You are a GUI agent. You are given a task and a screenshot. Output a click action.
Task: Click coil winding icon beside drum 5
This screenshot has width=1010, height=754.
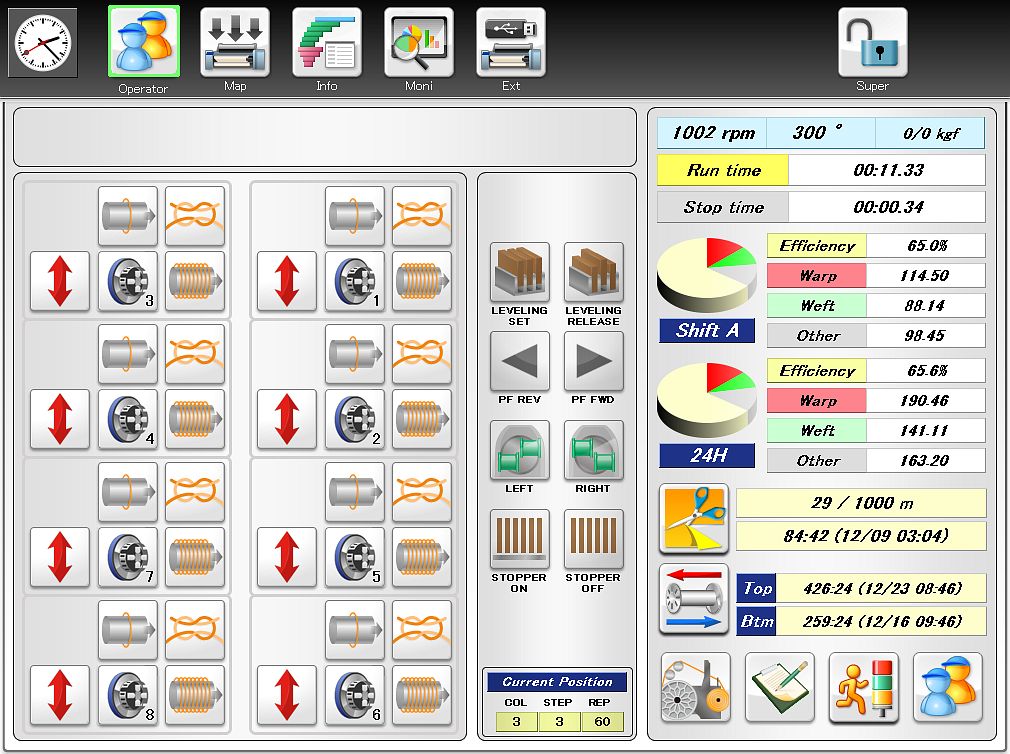point(422,557)
